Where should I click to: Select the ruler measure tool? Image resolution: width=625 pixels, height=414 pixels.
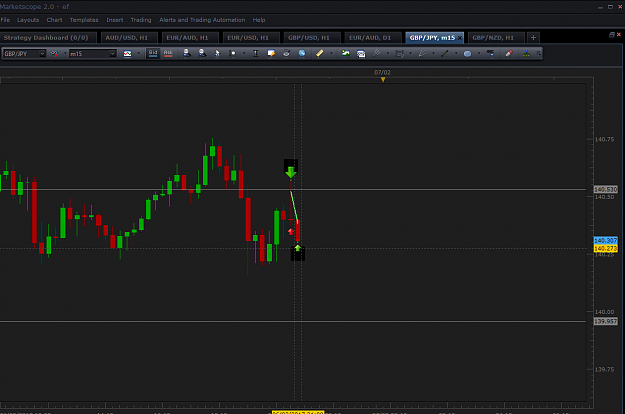(320, 53)
